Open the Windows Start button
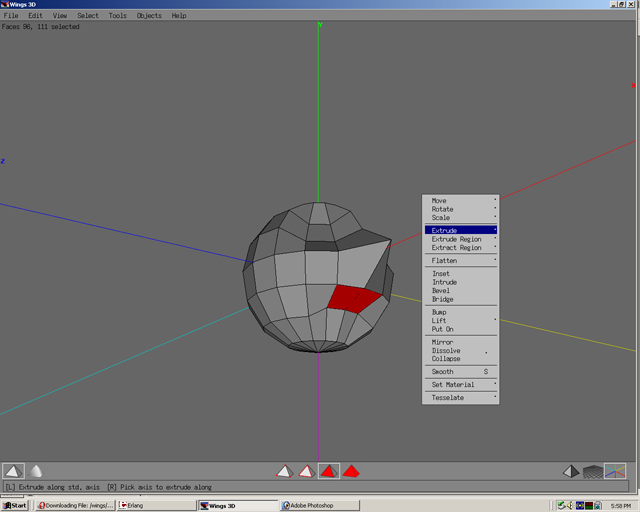This screenshot has height=512, width=640. (15, 505)
